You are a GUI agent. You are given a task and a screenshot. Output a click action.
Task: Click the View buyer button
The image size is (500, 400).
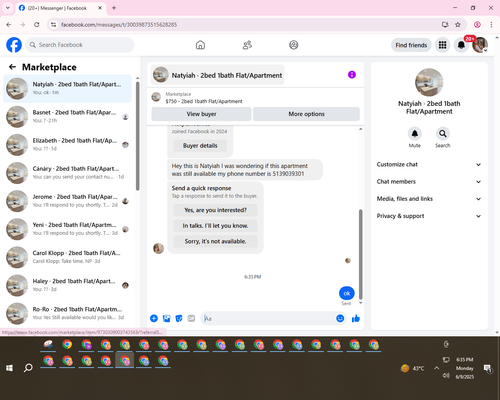(201, 114)
